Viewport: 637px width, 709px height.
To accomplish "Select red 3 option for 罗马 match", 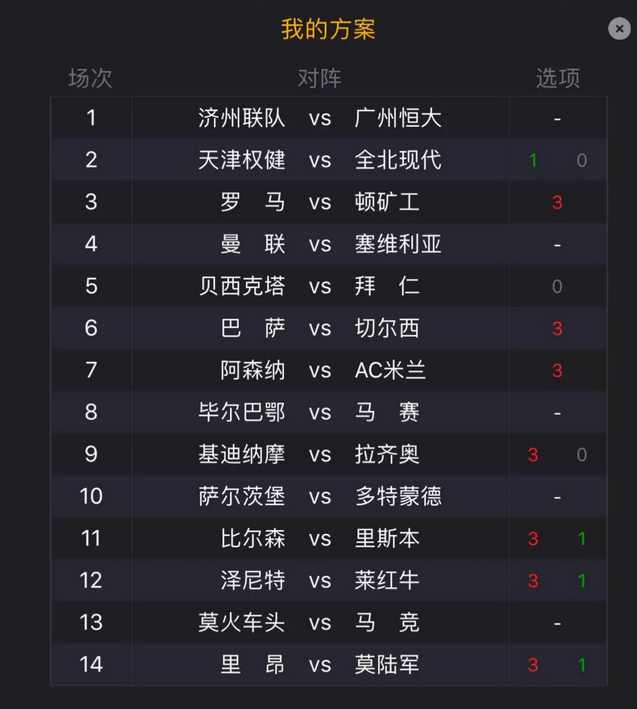I will [557, 202].
